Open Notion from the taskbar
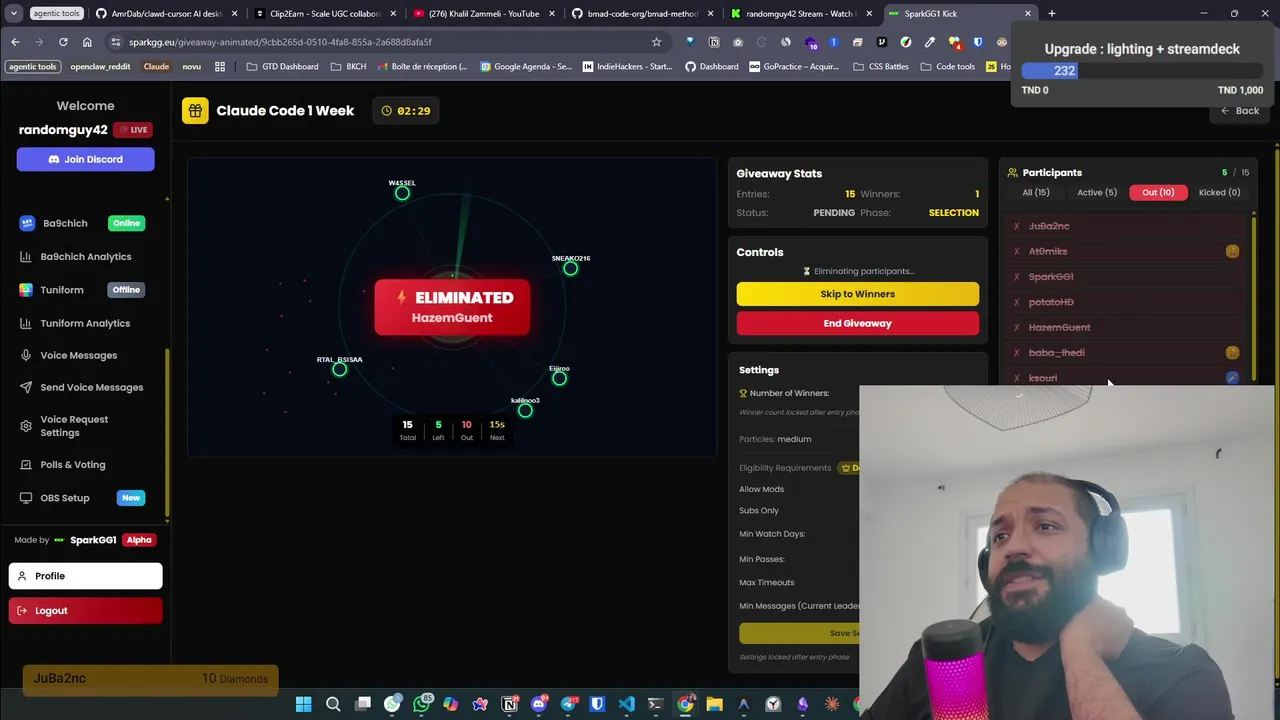 pyautogui.click(x=509, y=704)
